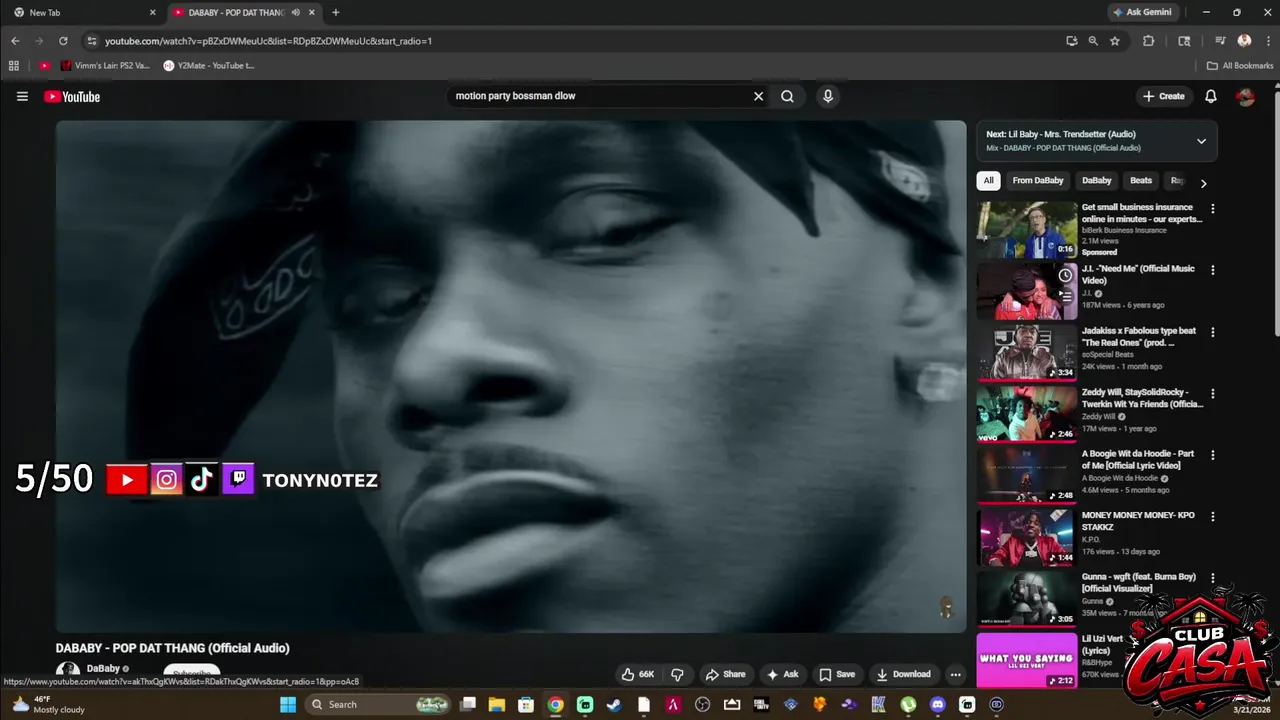This screenshot has height=720, width=1280.
Task: Open Chrome profile avatar
Action: (x=1244, y=41)
